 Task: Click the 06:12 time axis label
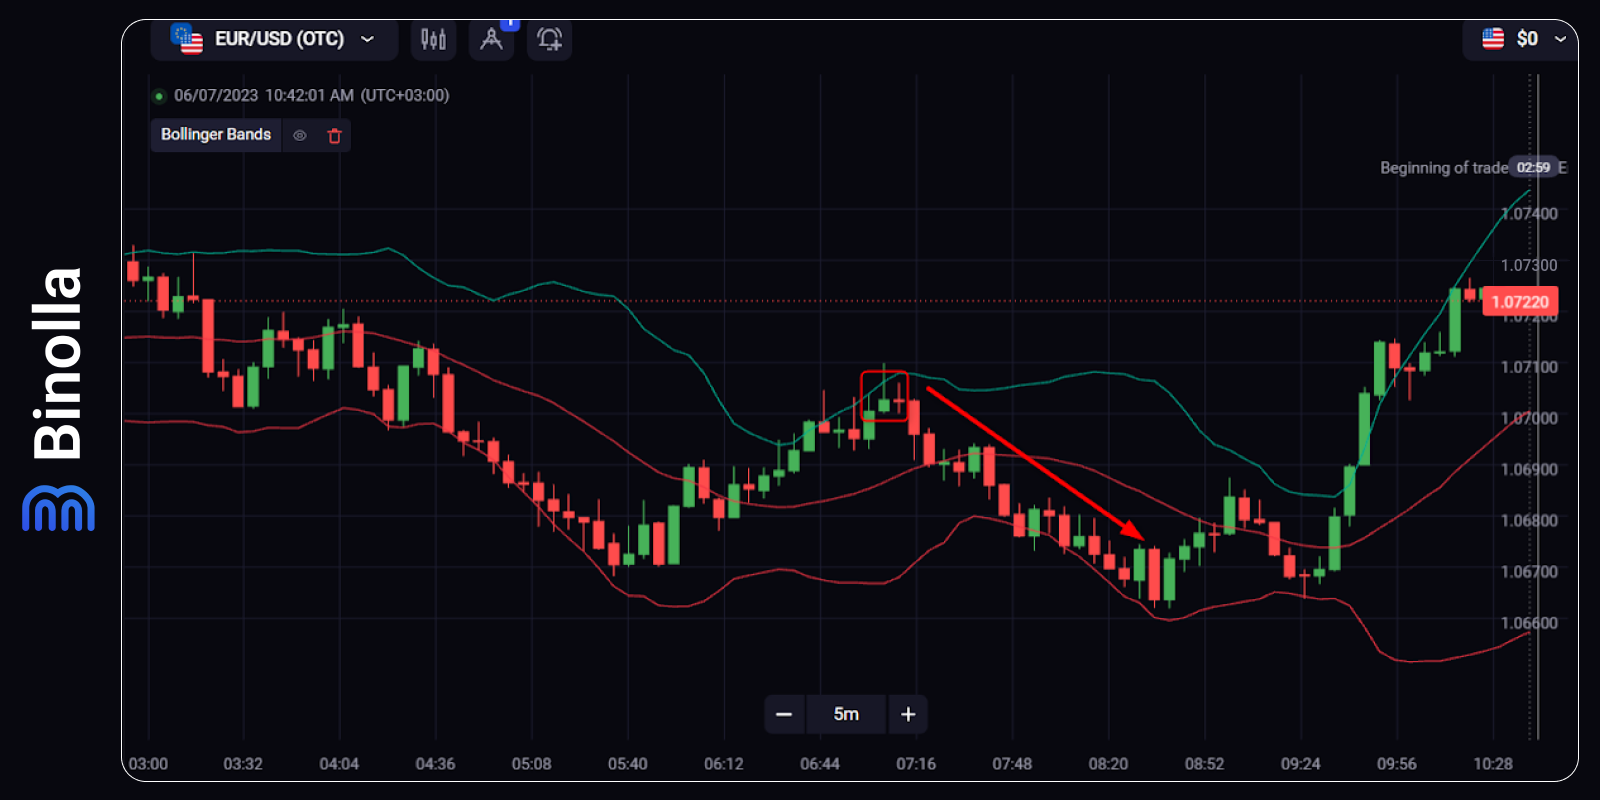[x=724, y=764]
